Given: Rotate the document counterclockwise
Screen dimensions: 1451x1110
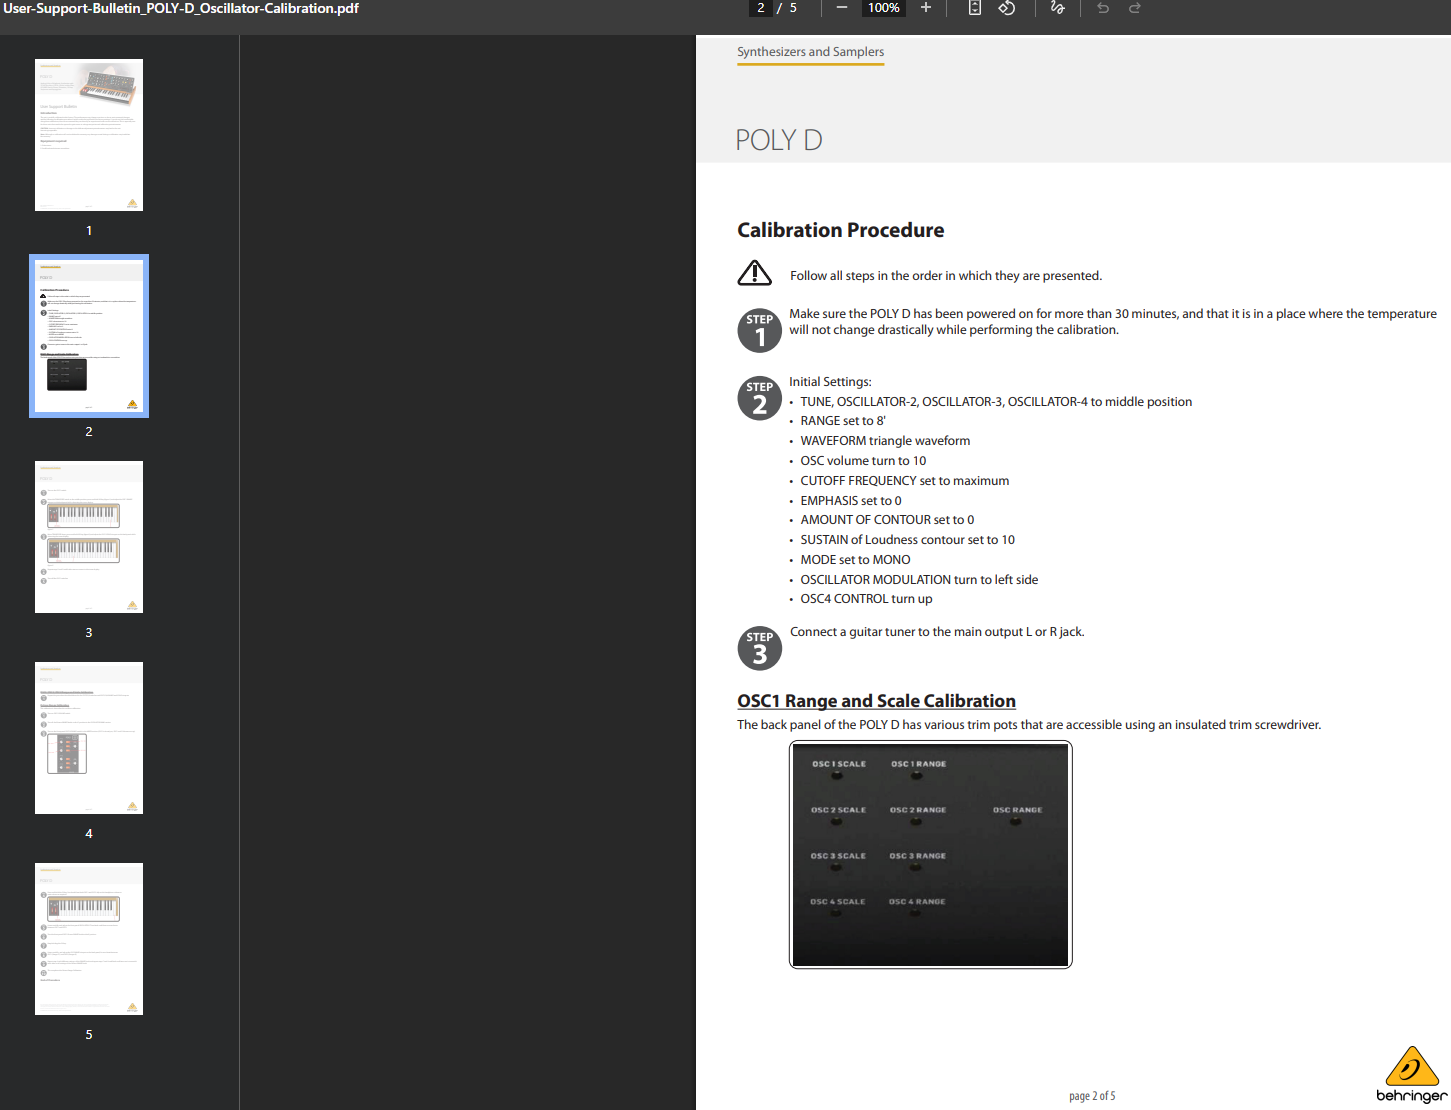Looking at the screenshot, I should click(x=1007, y=8).
